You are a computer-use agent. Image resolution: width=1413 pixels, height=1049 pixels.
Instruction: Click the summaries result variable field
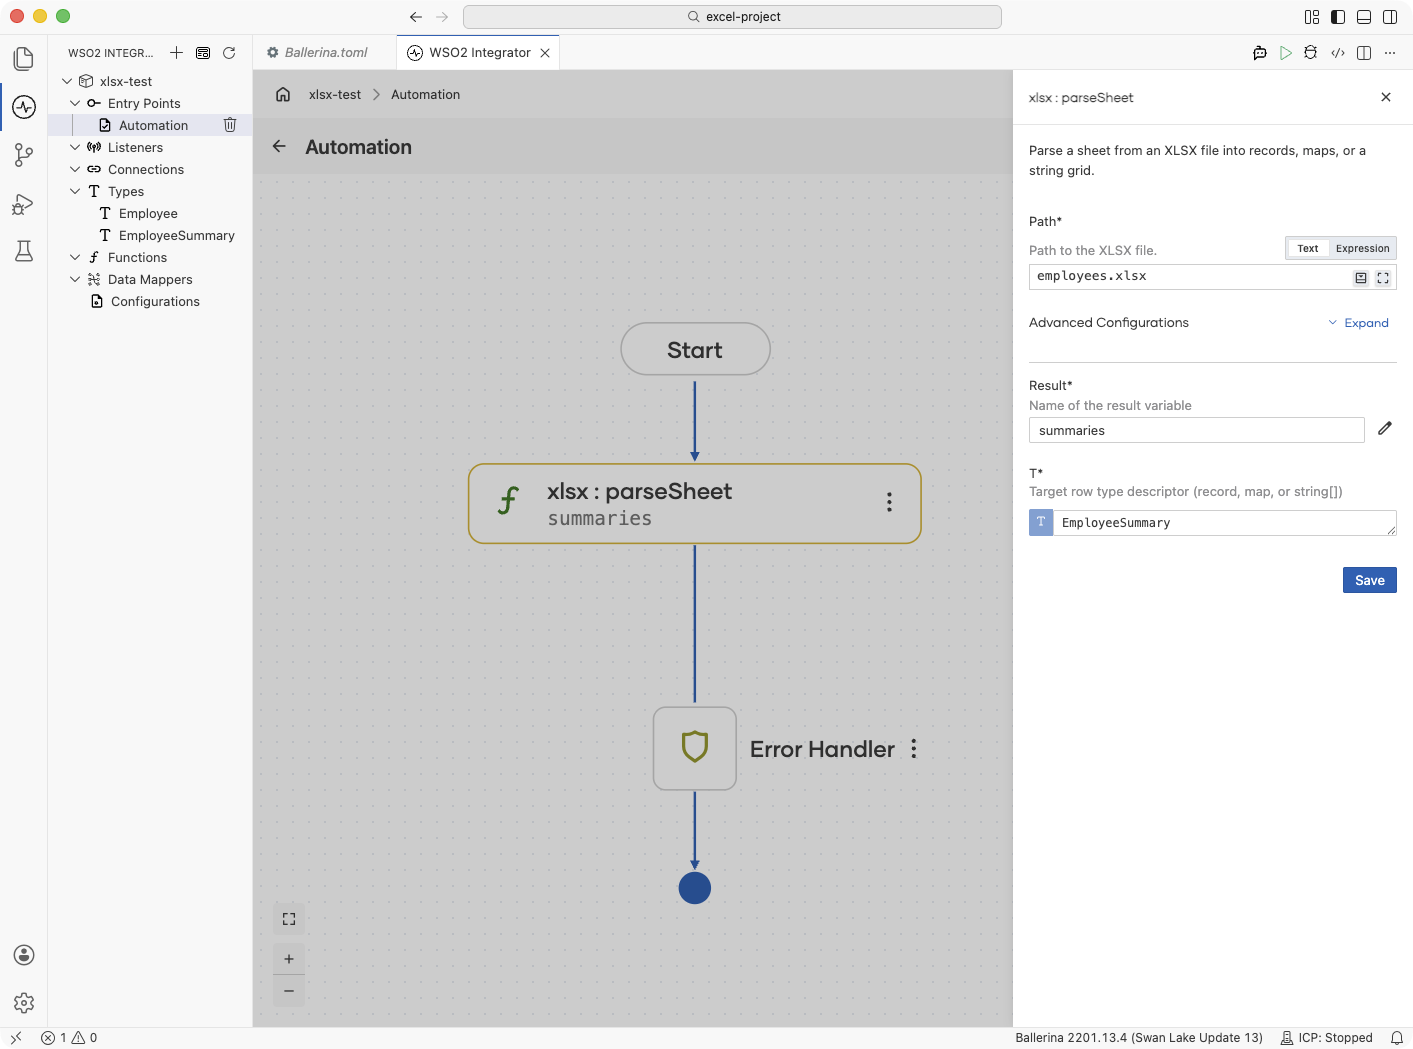pos(1196,430)
